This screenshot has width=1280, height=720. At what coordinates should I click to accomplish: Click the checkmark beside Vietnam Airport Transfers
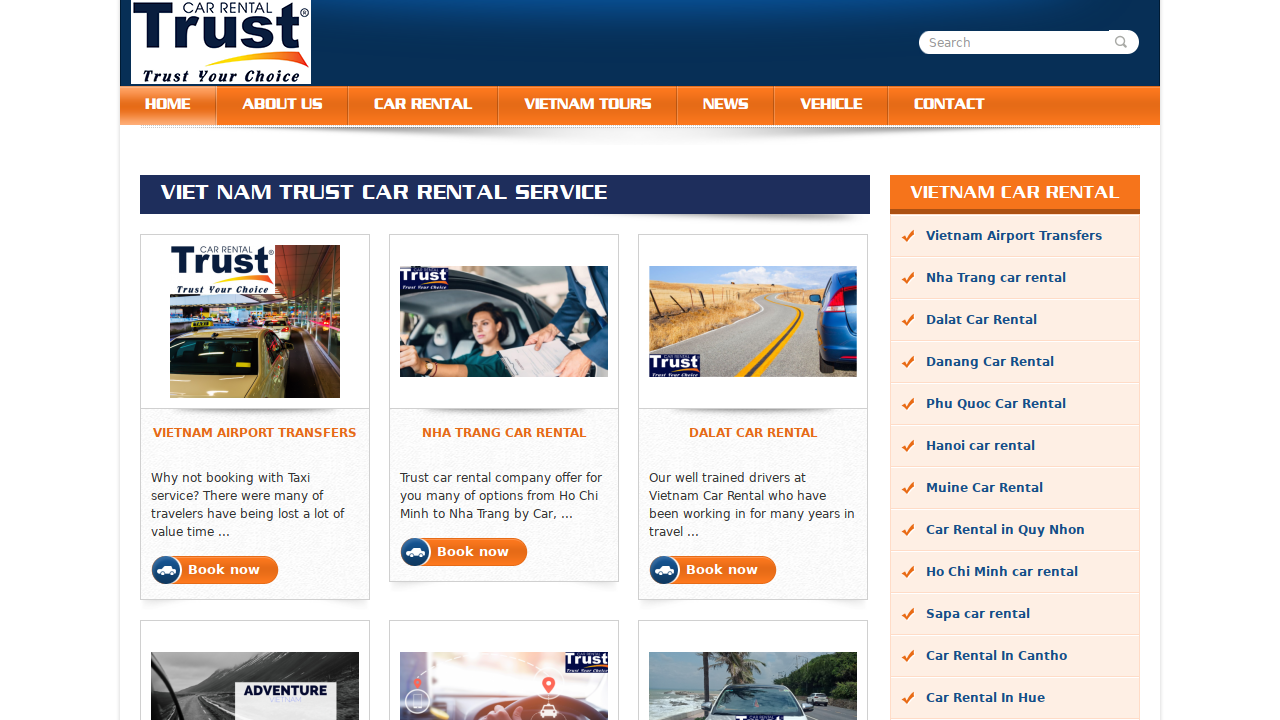pyautogui.click(x=907, y=236)
